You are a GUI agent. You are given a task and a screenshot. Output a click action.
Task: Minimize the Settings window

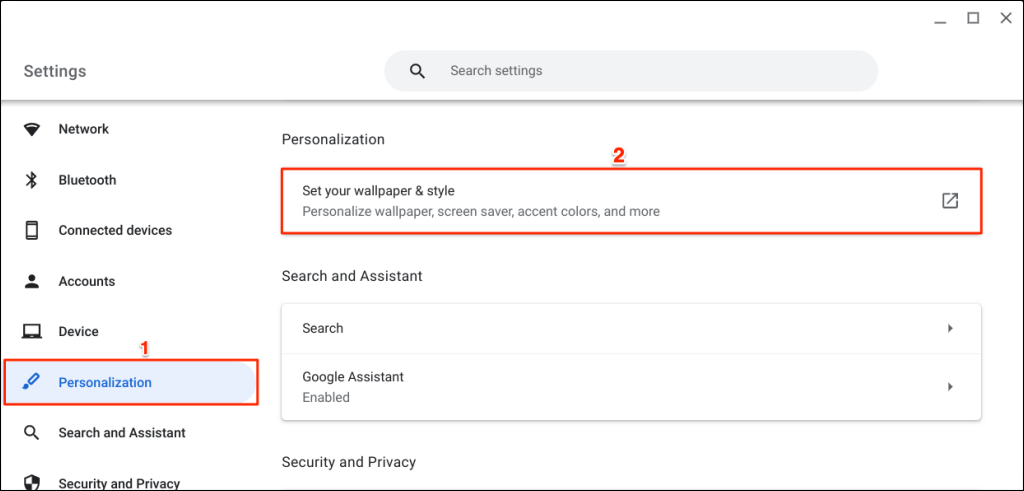pos(940,18)
